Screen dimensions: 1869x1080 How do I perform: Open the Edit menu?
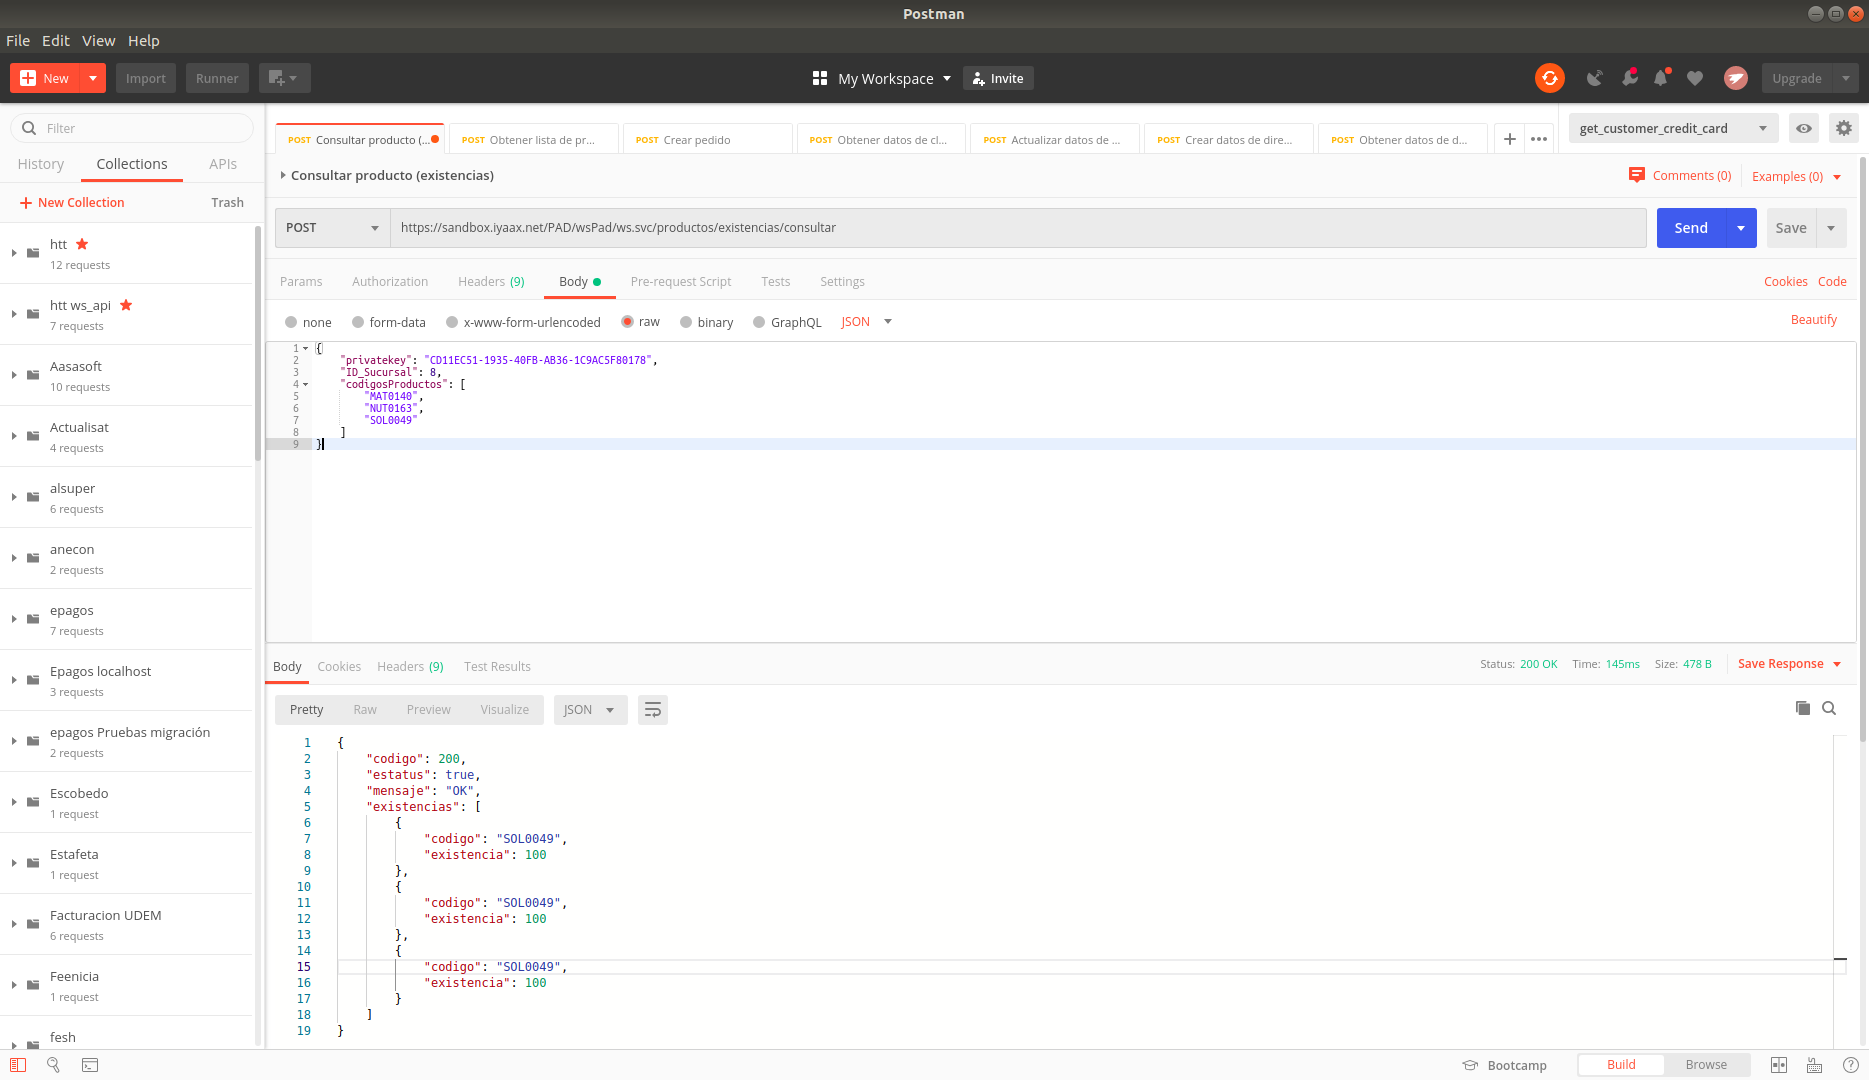coord(55,41)
